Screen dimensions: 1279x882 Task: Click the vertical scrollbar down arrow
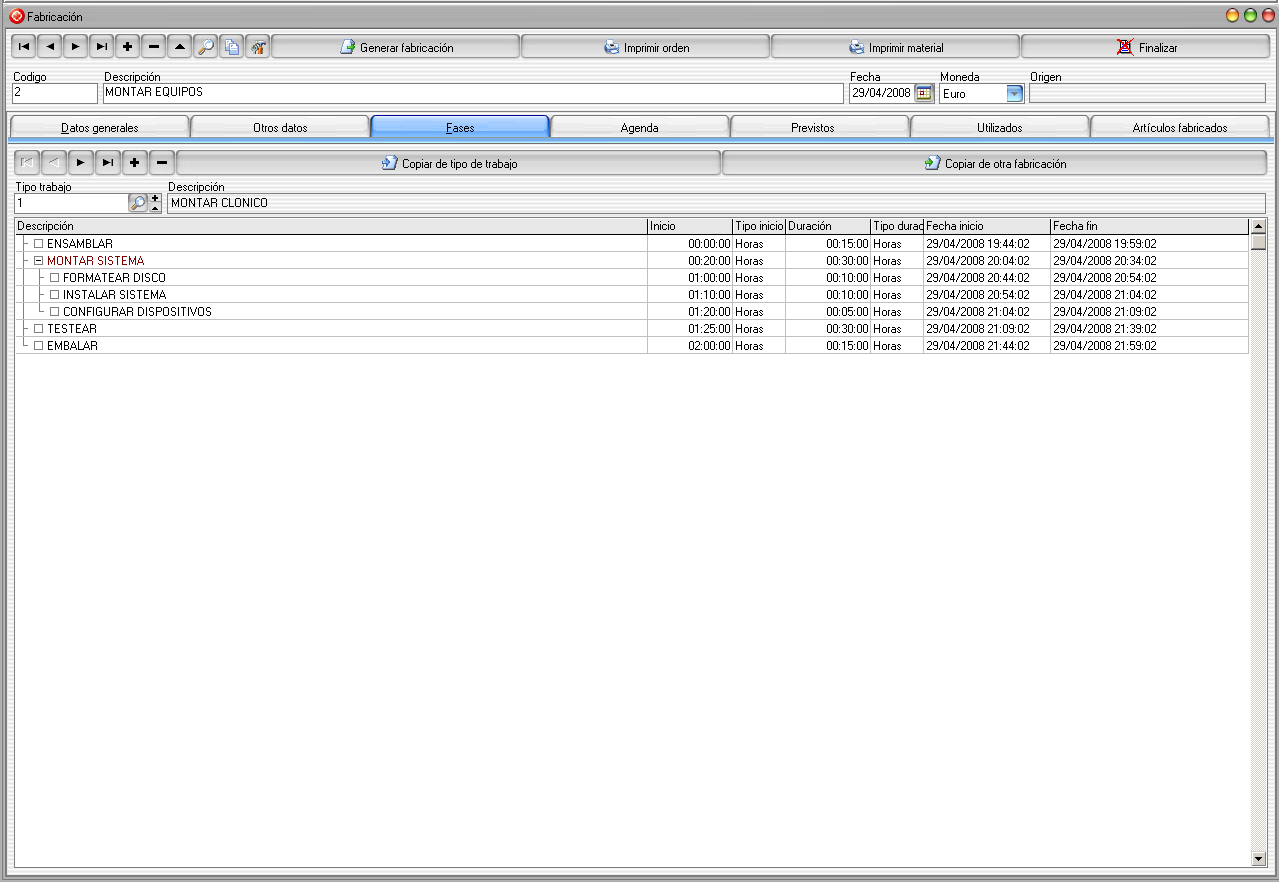point(1258,858)
